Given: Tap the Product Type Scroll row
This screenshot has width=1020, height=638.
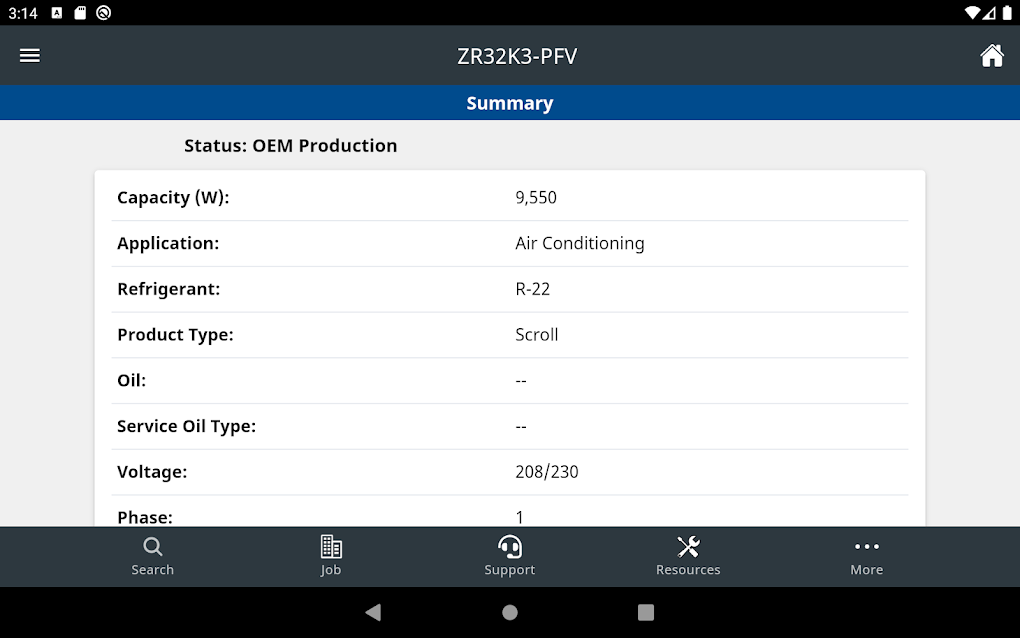Looking at the screenshot, I should click(x=510, y=335).
